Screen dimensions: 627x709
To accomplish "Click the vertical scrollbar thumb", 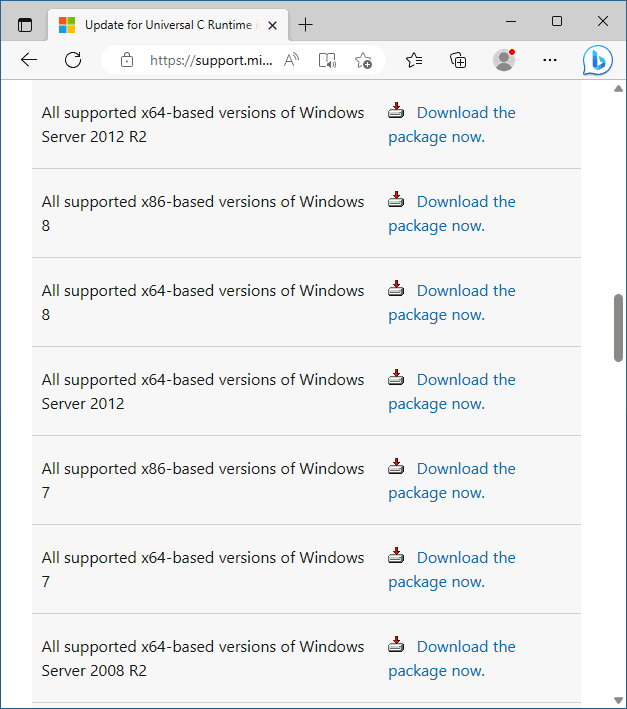I will [618, 328].
